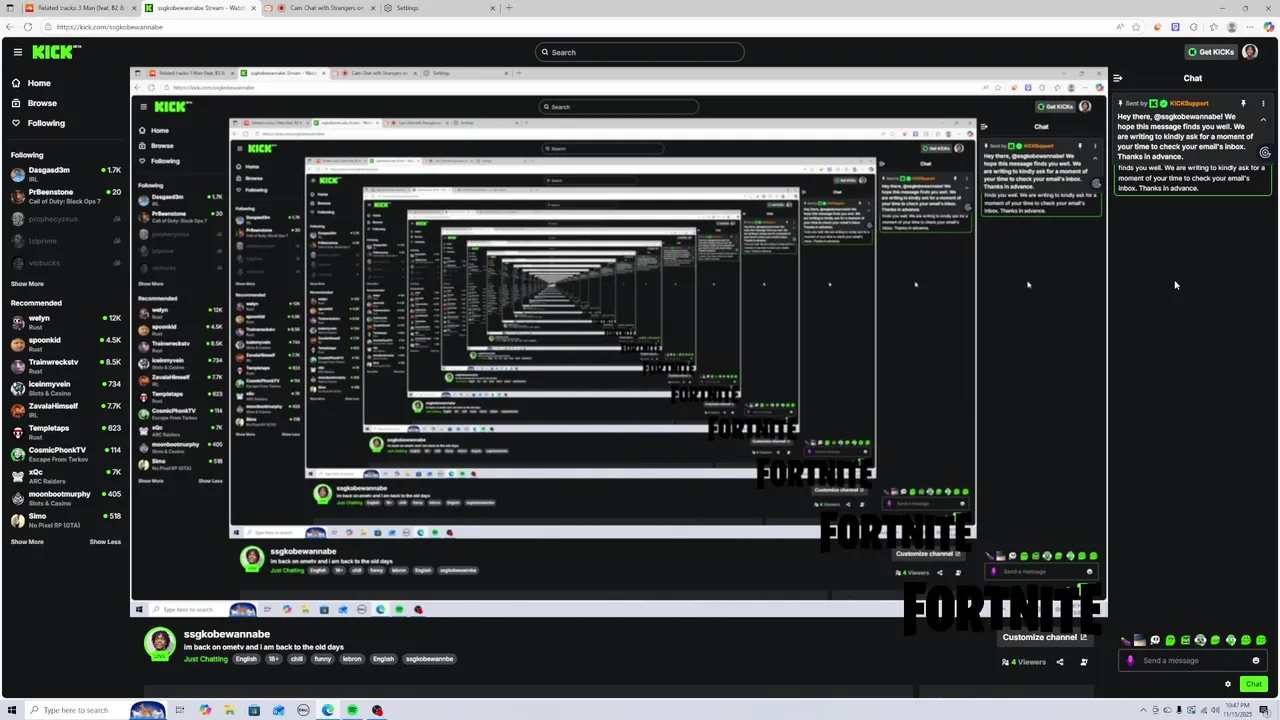Go to Home in sidebar
The width and height of the screenshot is (1280, 720).
[39, 83]
